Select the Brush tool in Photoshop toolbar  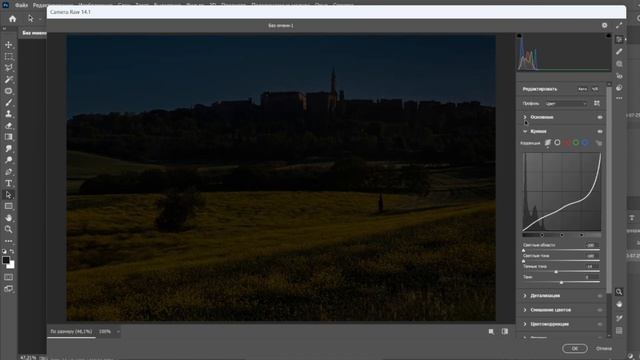tap(9, 102)
